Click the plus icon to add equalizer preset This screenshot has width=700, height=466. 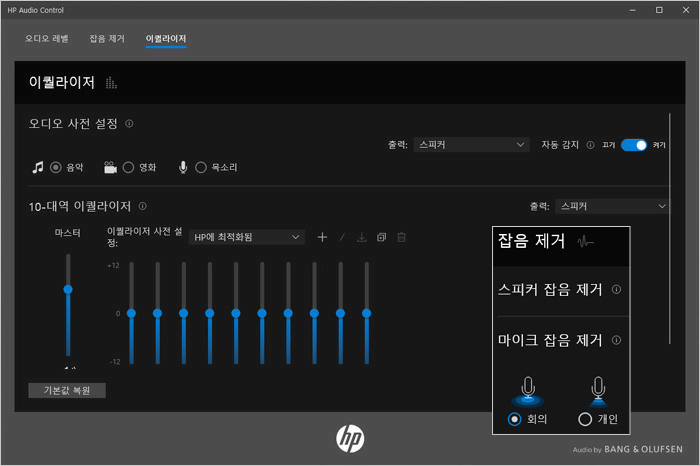pos(322,237)
